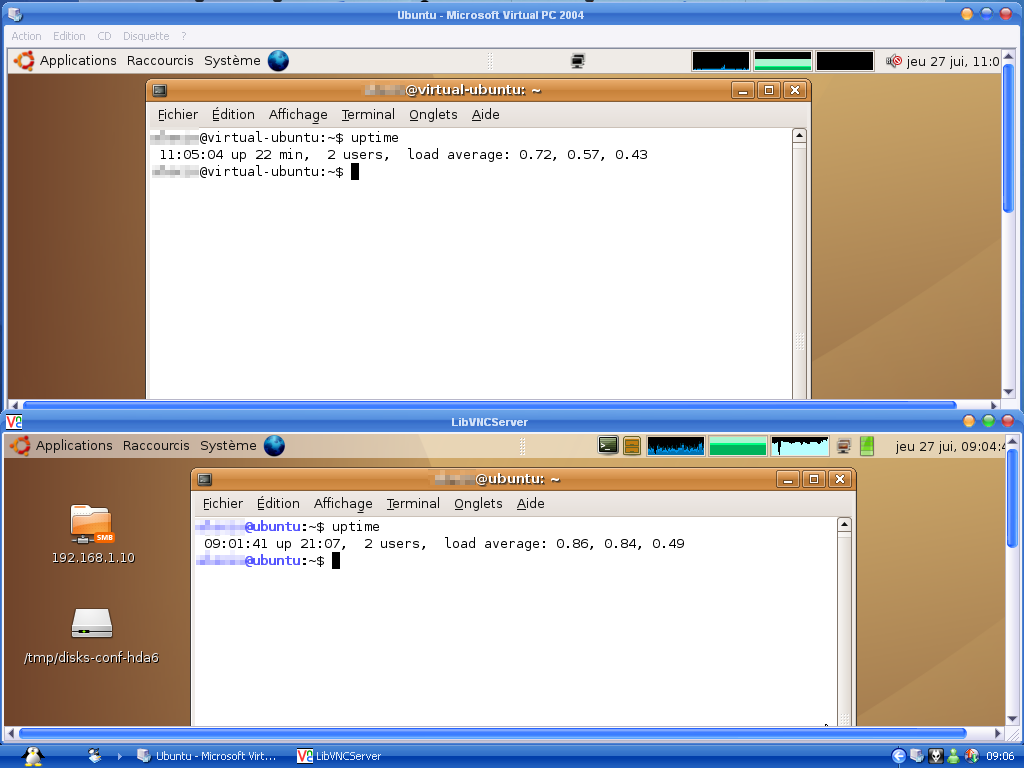Open the CPU usage graph in the Virtual PC Ubuntu panel
Viewport: 1024px width, 768px height.
click(x=720, y=61)
